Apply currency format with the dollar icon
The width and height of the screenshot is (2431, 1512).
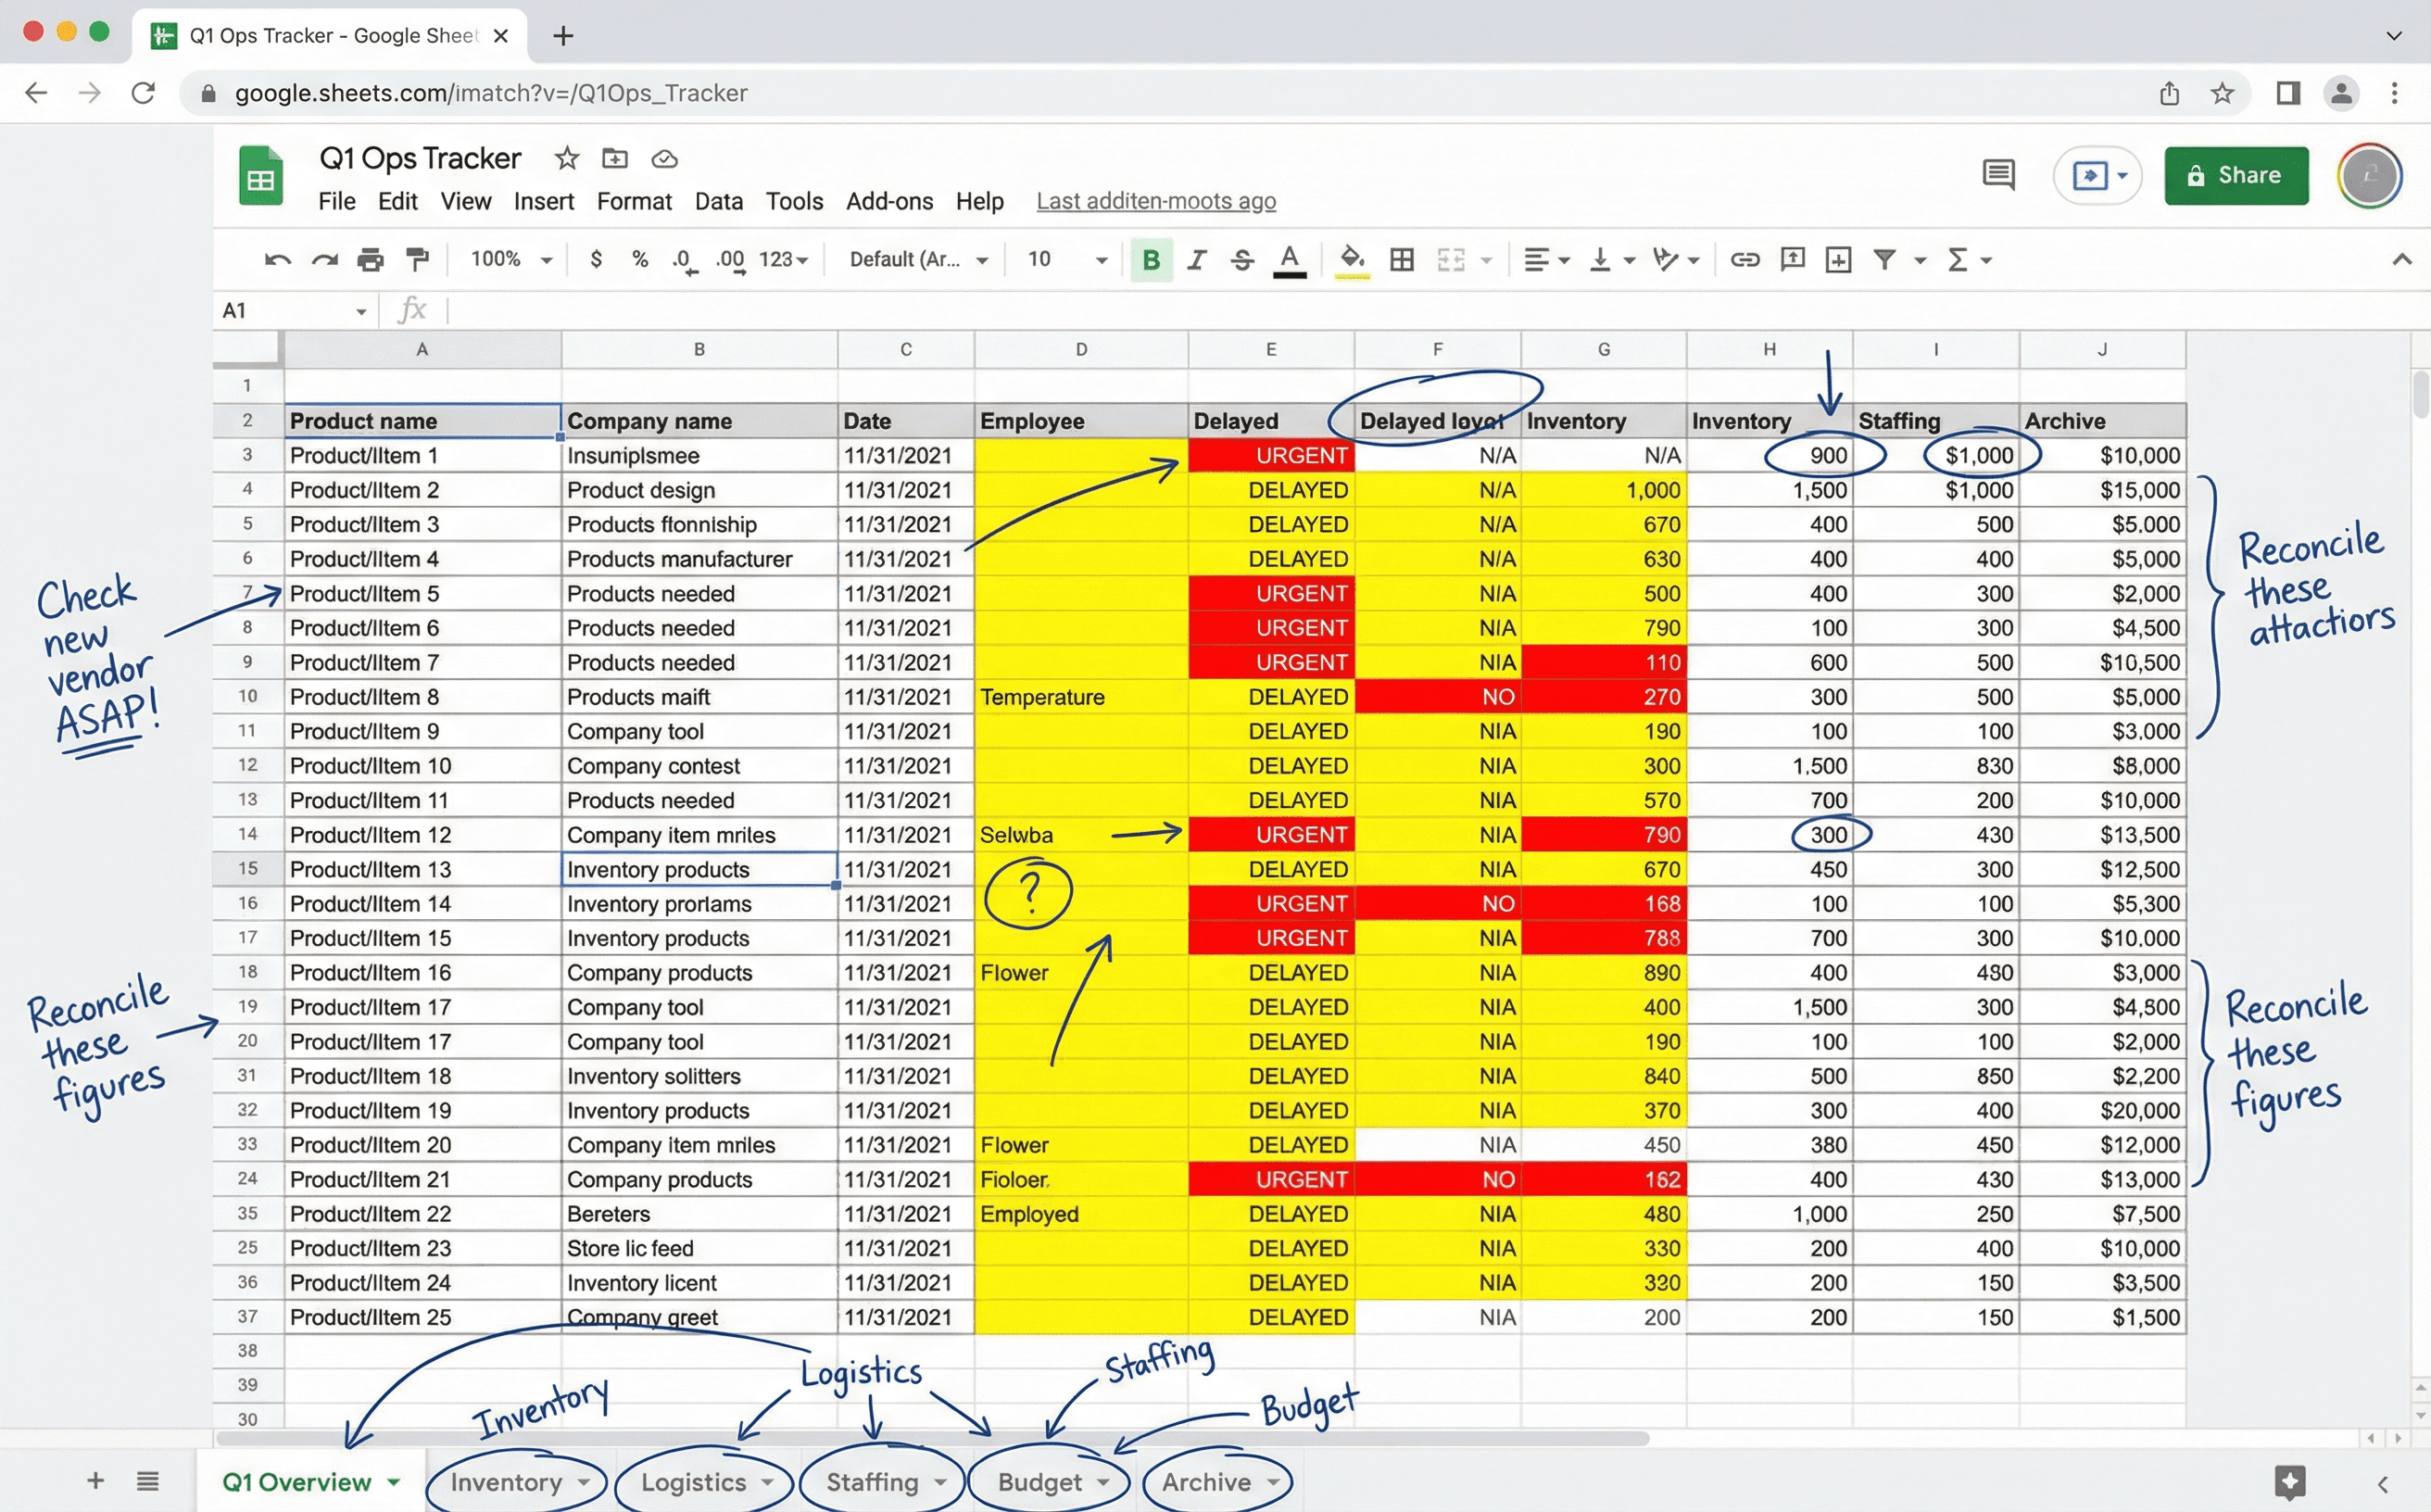pos(595,259)
